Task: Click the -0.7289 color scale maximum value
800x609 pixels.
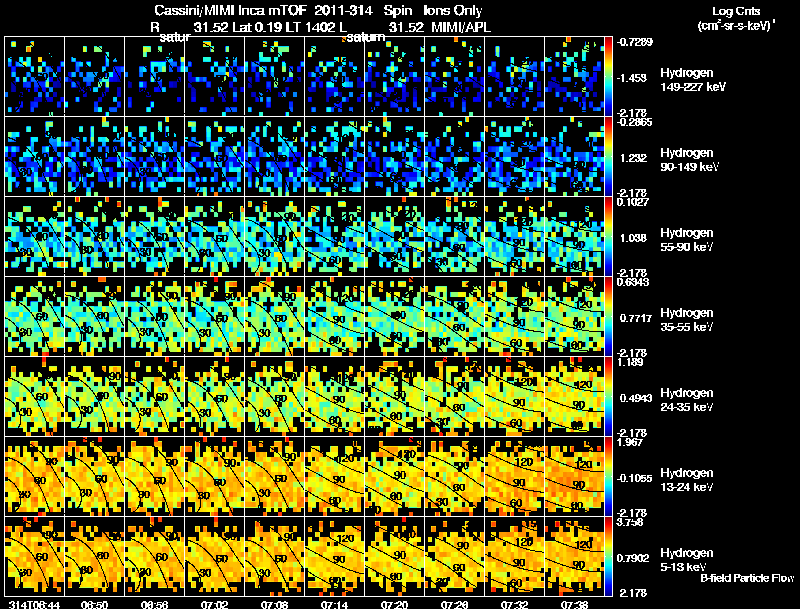Action: (635, 42)
